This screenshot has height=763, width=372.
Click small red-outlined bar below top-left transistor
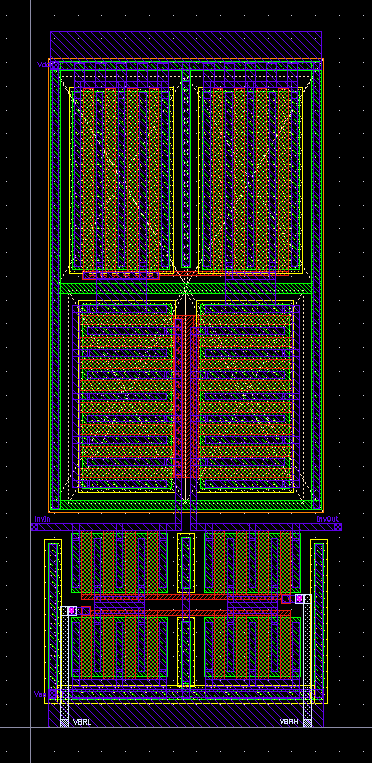[121, 275]
